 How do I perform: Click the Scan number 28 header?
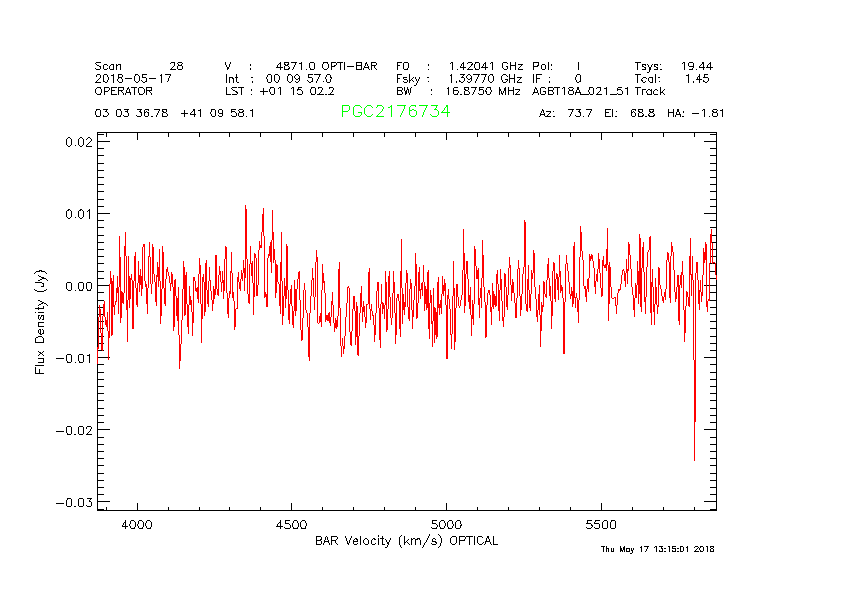[139, 65]
